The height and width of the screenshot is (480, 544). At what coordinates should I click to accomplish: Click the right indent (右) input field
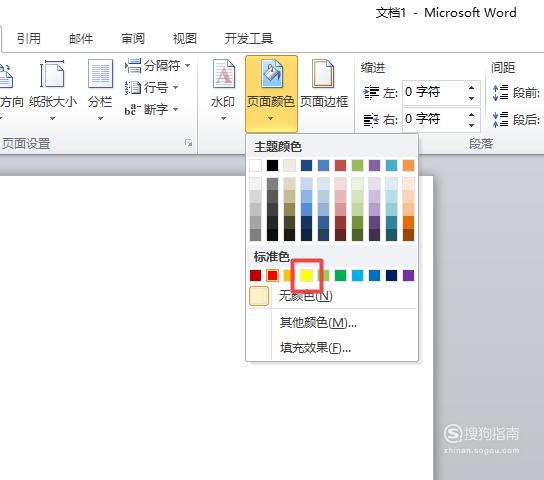pyautogui.click(x=434, y=119)
